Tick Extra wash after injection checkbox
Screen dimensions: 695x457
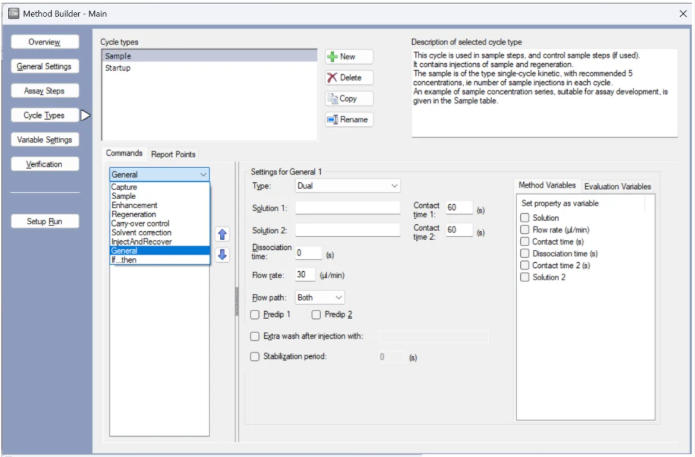click(x=255, y=336)
